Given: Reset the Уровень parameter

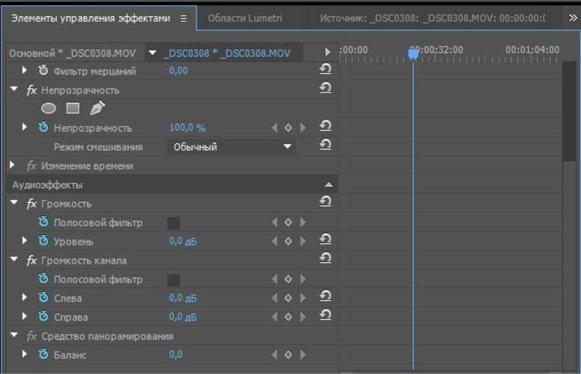Looking at the screenshot, I should tap(325, 239).
